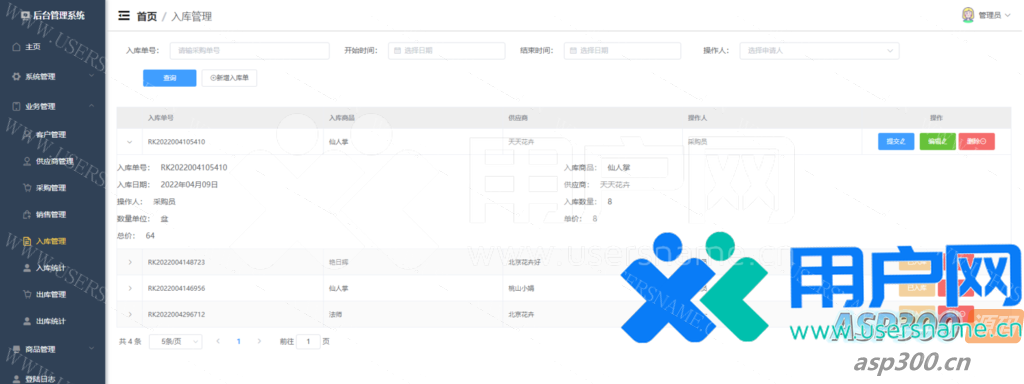Screen dimensions: 1024x384
Task: Expand row RK2022004148723 details
Action: pos(129,262)
